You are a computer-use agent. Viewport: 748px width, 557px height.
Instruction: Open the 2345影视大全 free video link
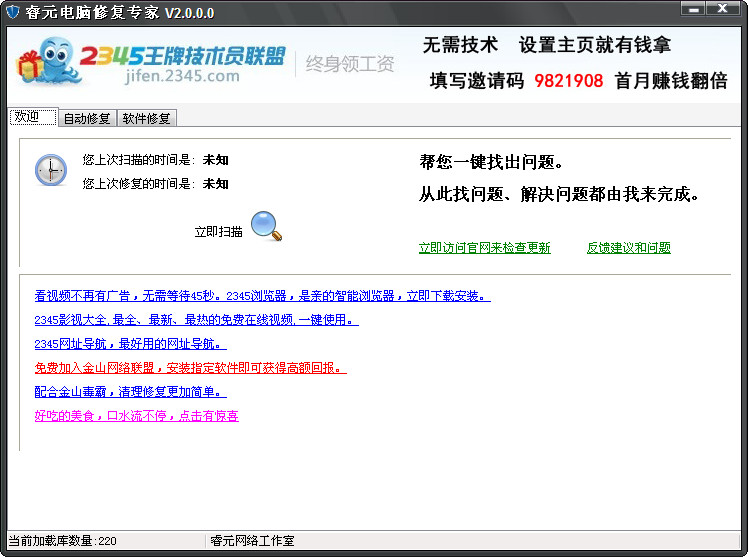pyautogui.click(x=197, y=320)
